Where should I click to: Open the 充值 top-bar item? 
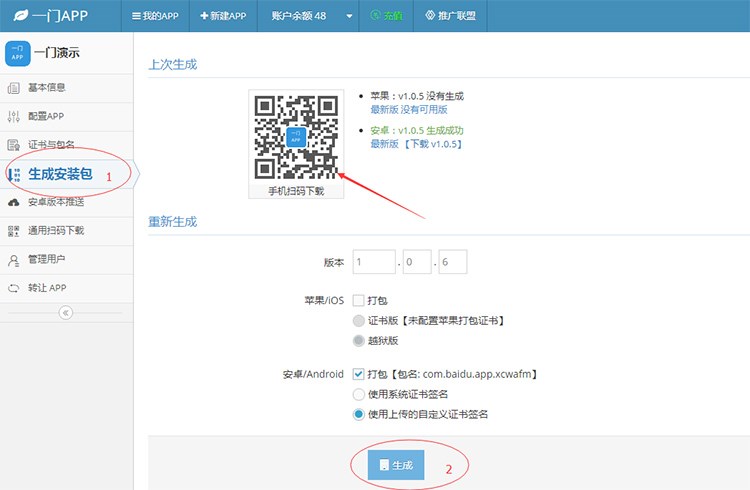point(386,16)
